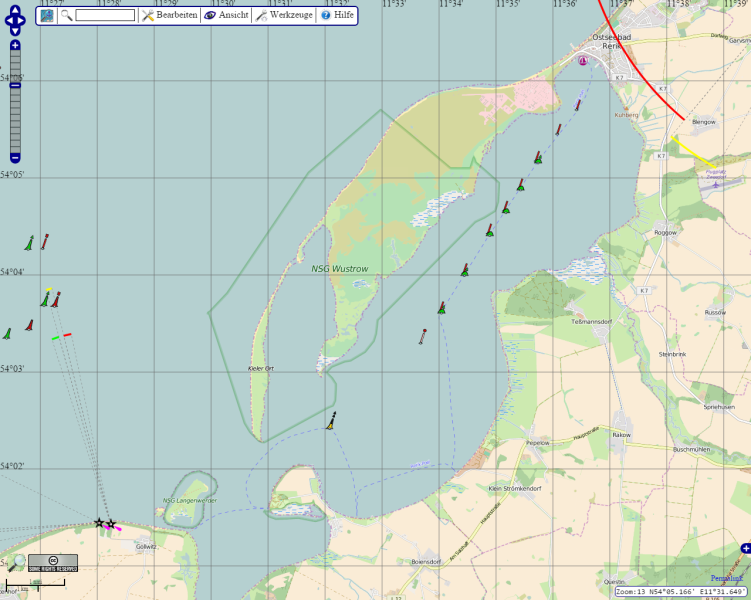This screenshot has width=751, height=600.
Task: Click the search text input field
Action: [x=104, y=16]
